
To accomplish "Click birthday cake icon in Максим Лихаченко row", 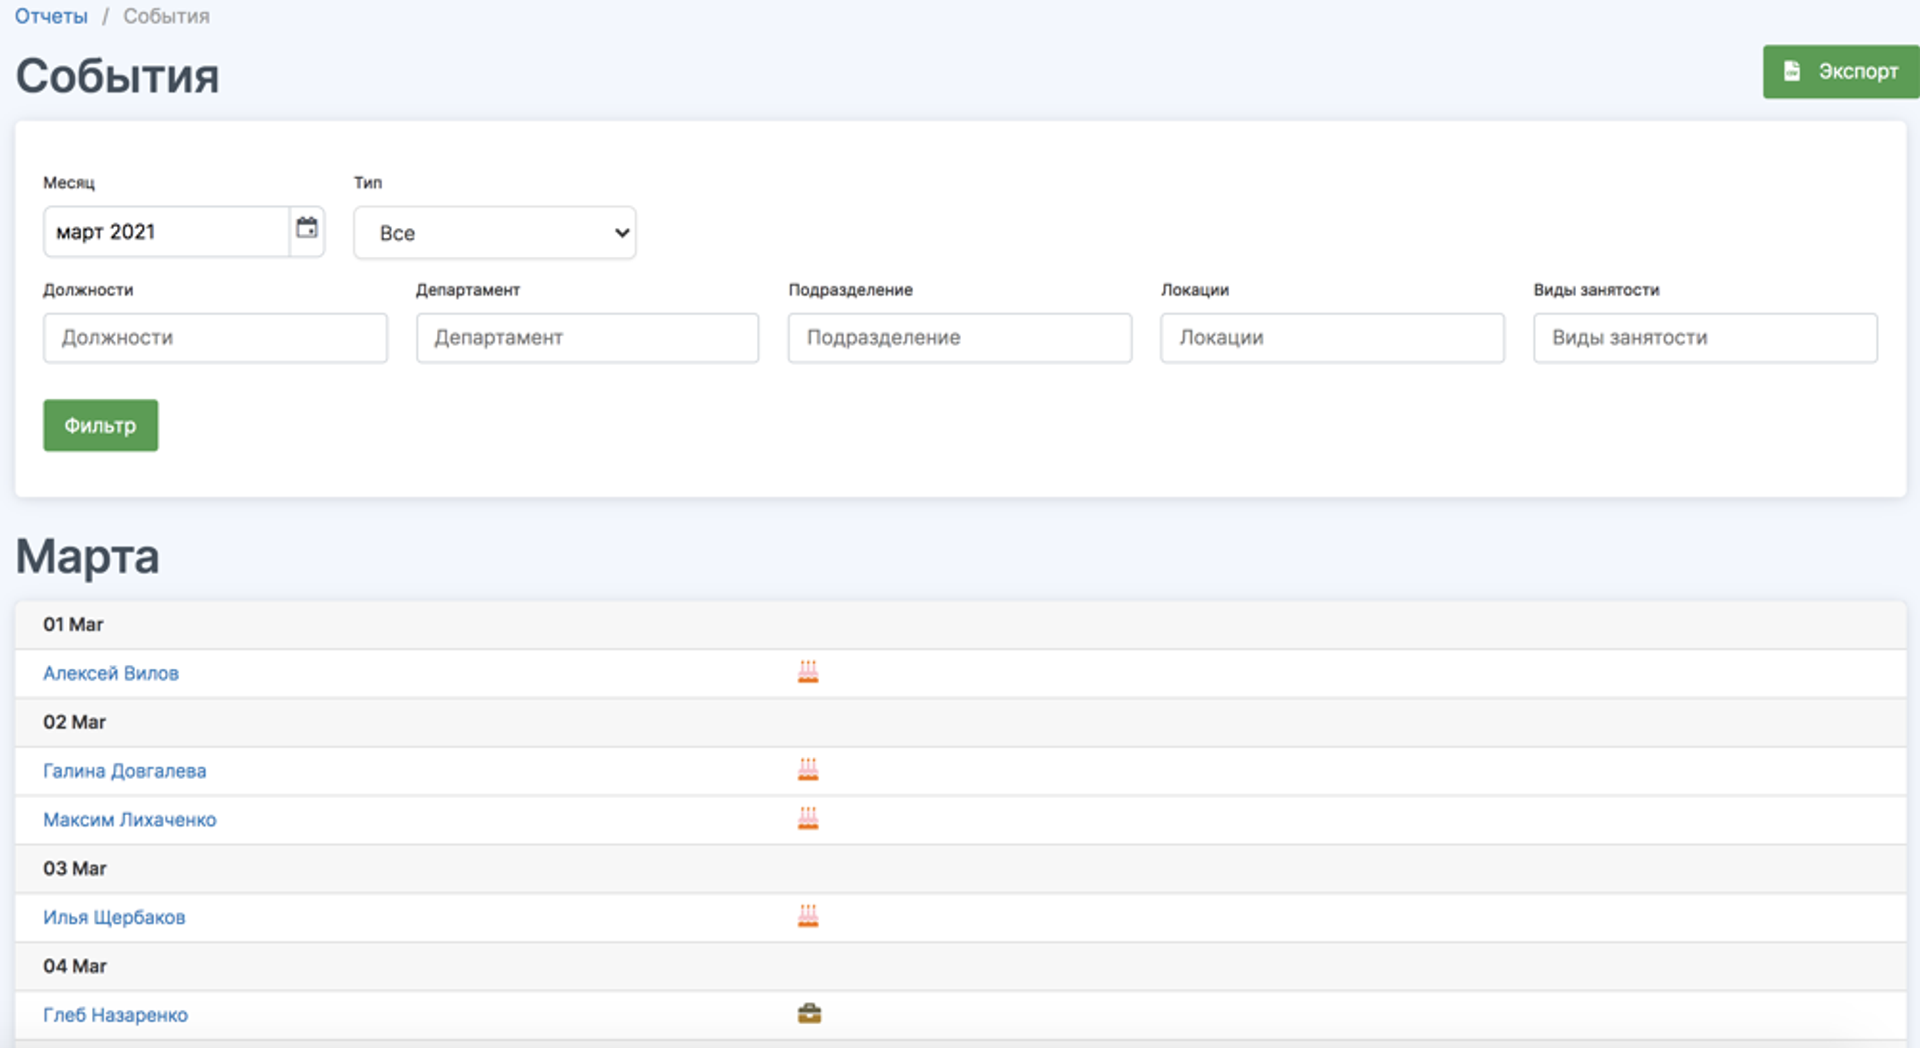I will (x=808, y=818).
